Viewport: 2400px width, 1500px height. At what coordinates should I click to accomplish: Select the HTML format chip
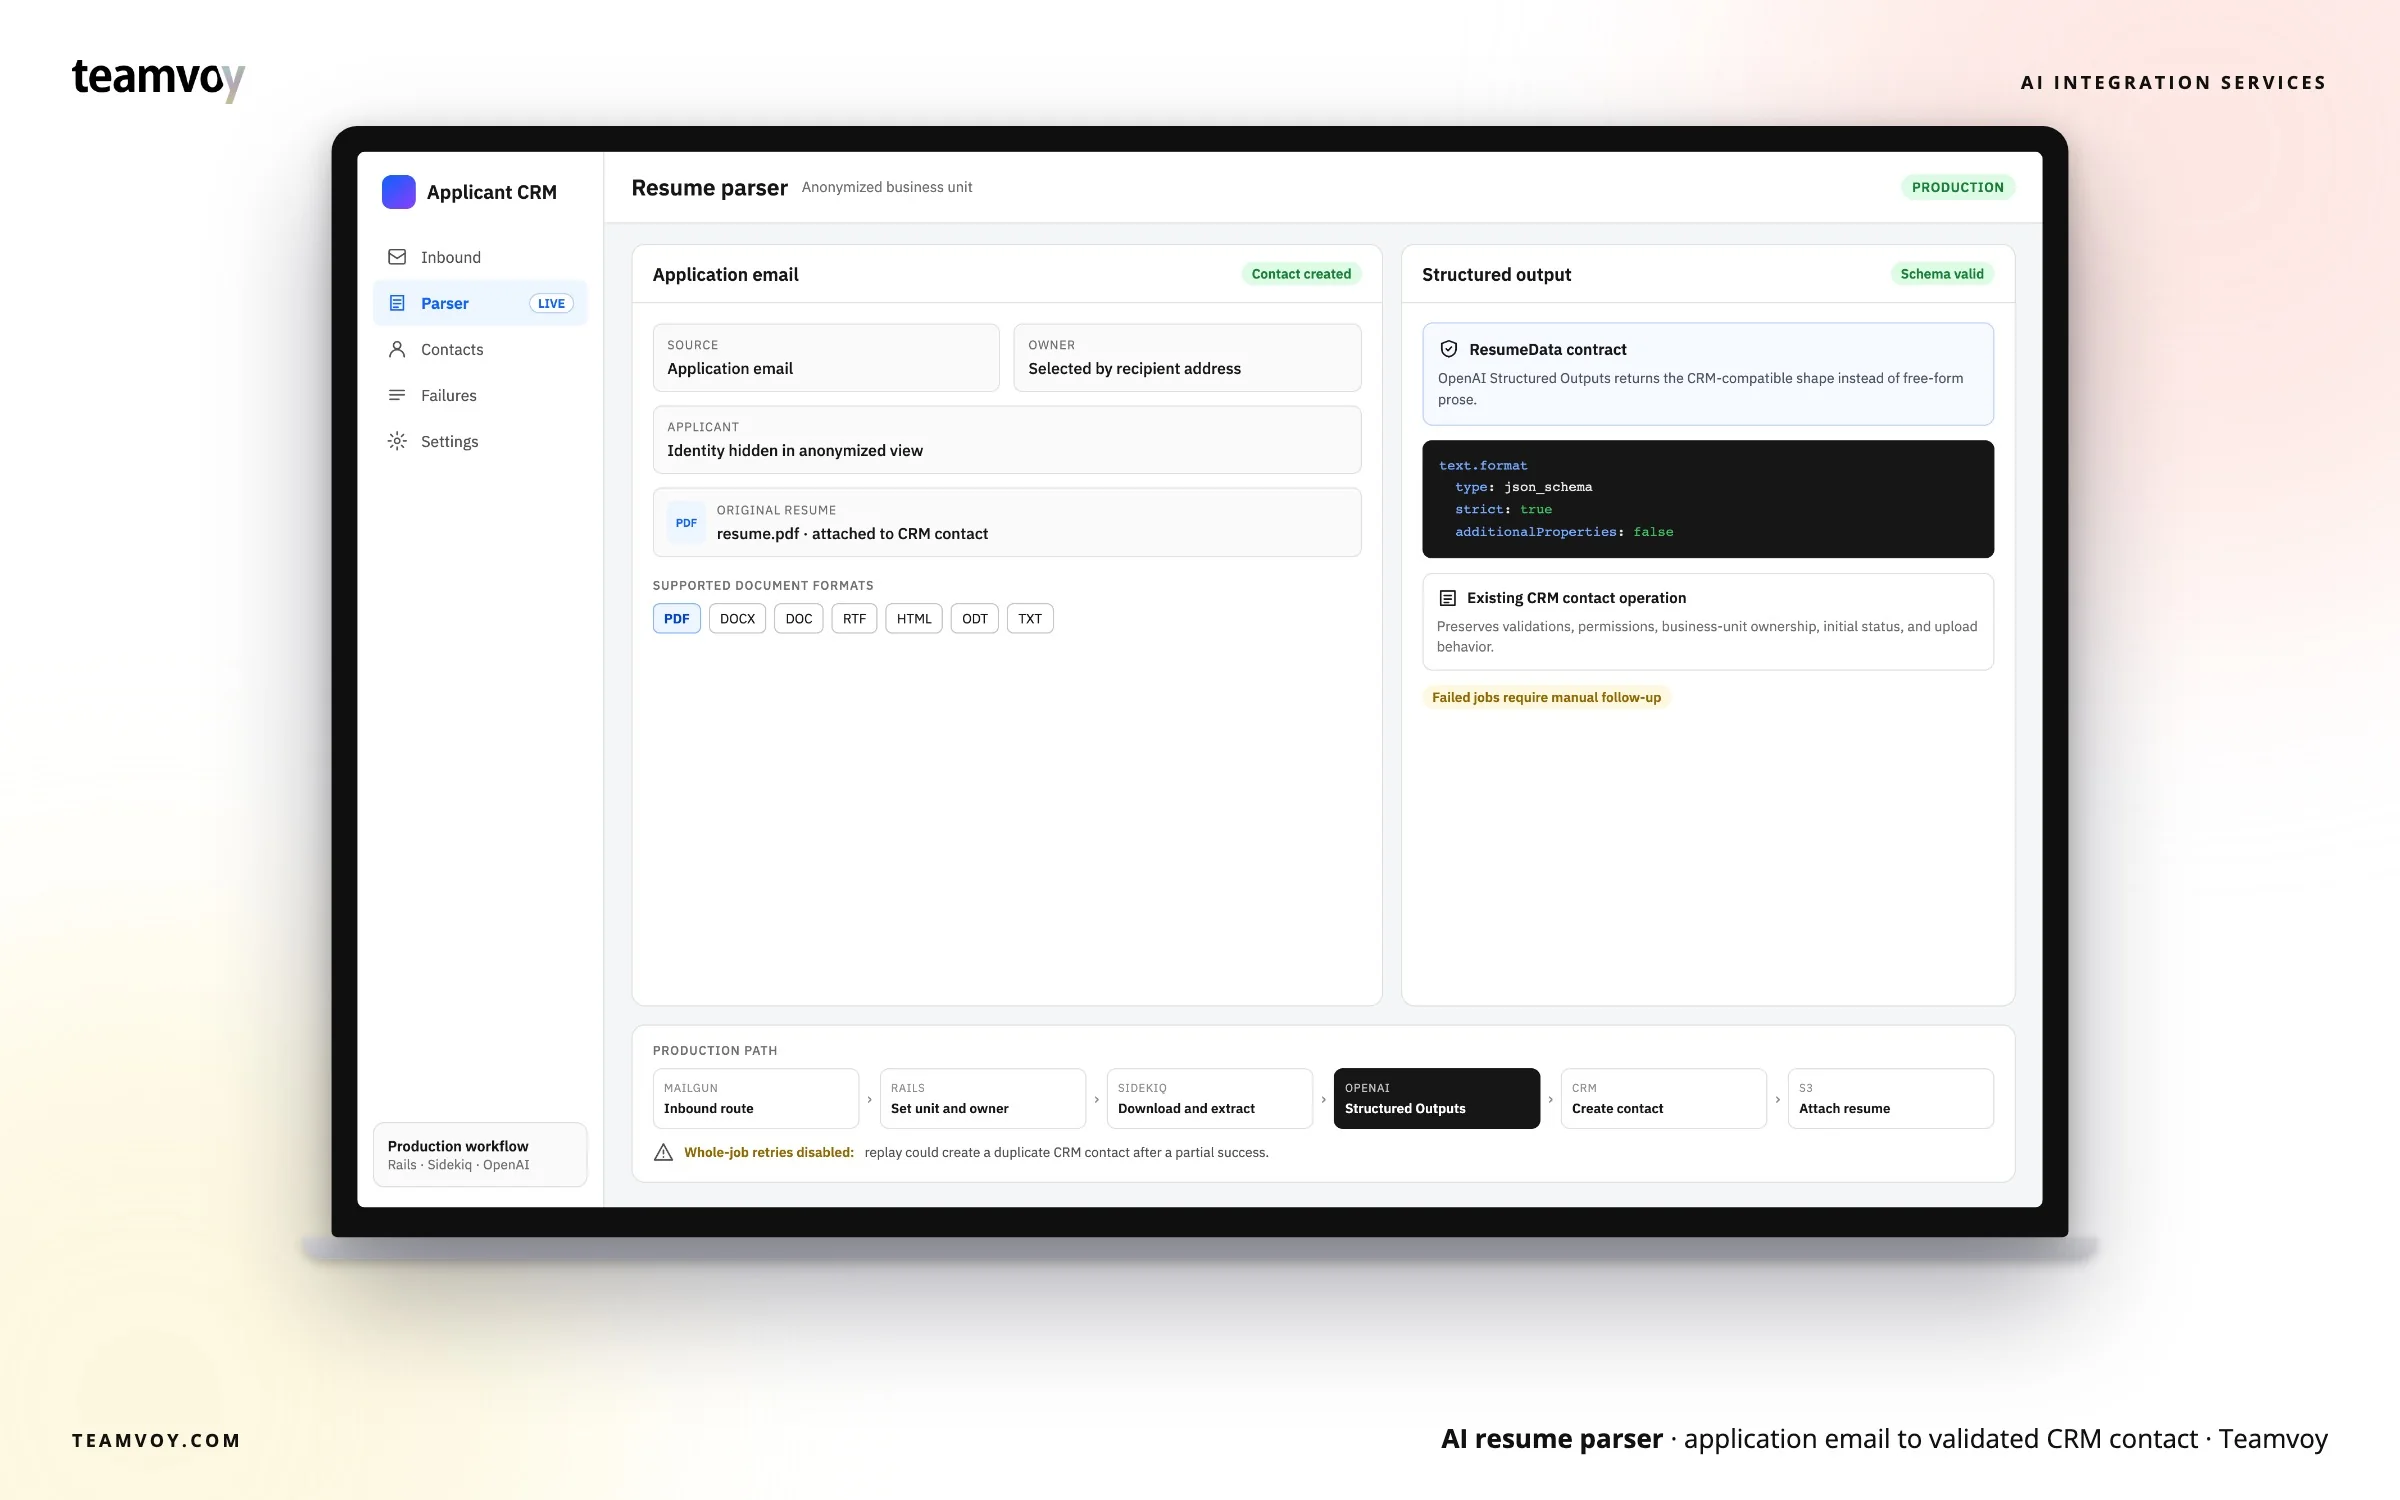tap(914, 619)
